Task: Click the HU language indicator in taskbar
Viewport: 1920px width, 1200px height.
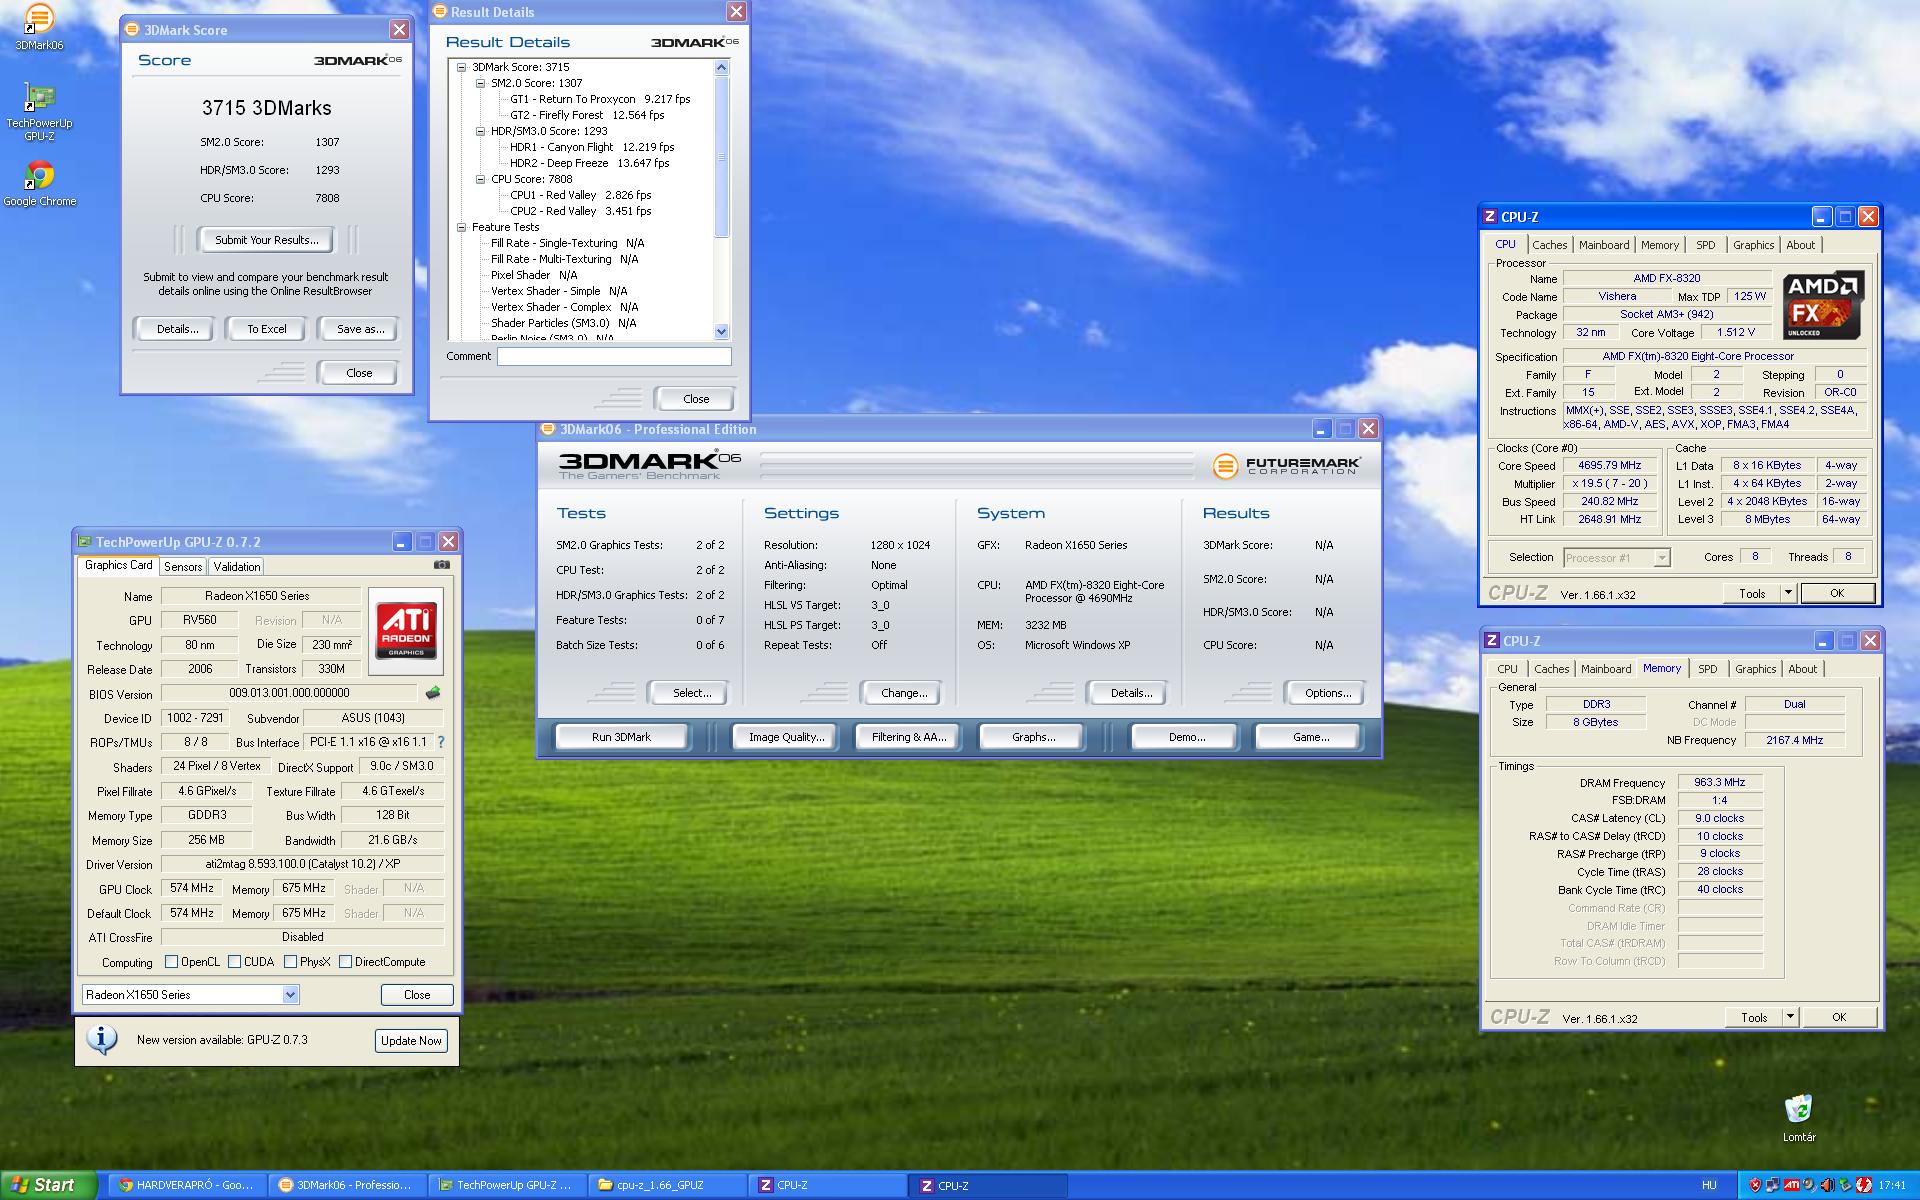Action: pyautogui.click(x=1709, y=1185)
